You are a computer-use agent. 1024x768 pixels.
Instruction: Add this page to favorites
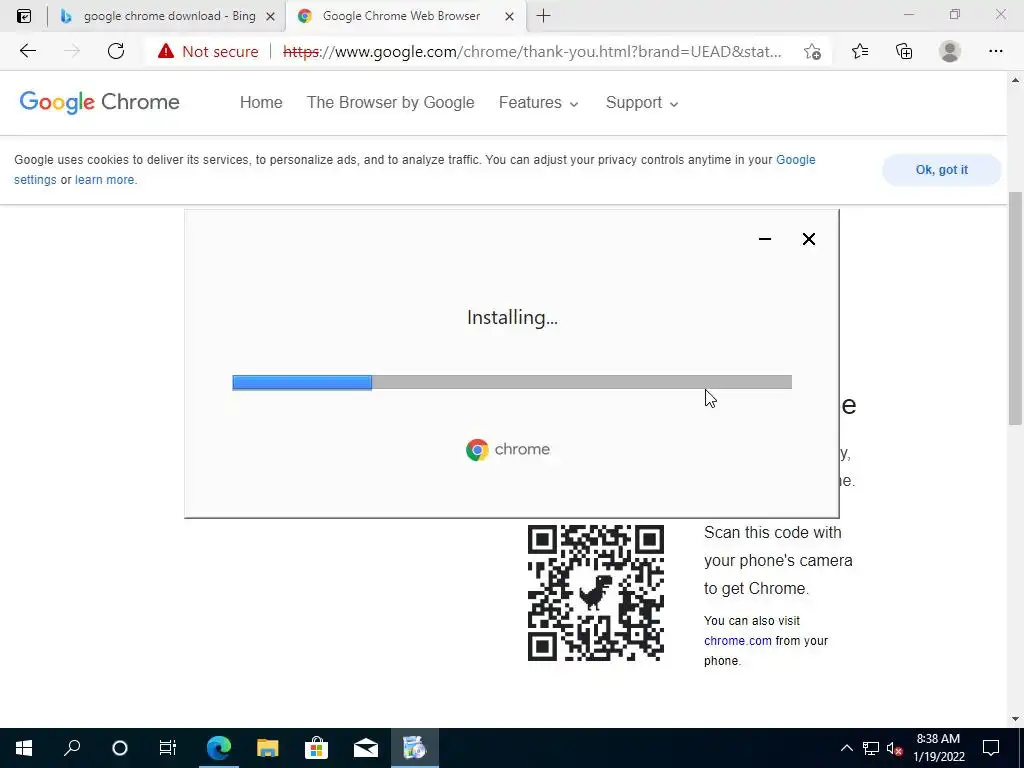tap(812, 52)
